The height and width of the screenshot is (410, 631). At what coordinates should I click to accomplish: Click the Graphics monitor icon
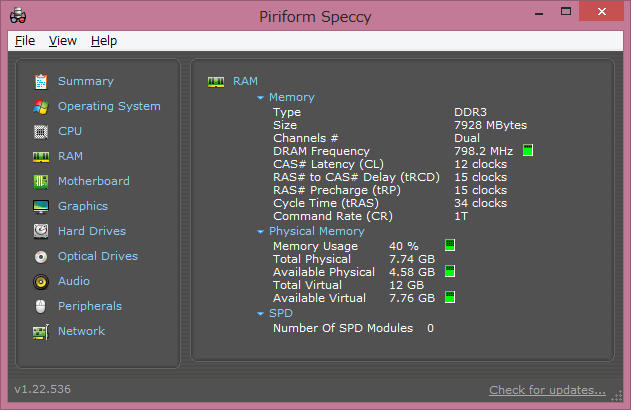click(41, 207)
